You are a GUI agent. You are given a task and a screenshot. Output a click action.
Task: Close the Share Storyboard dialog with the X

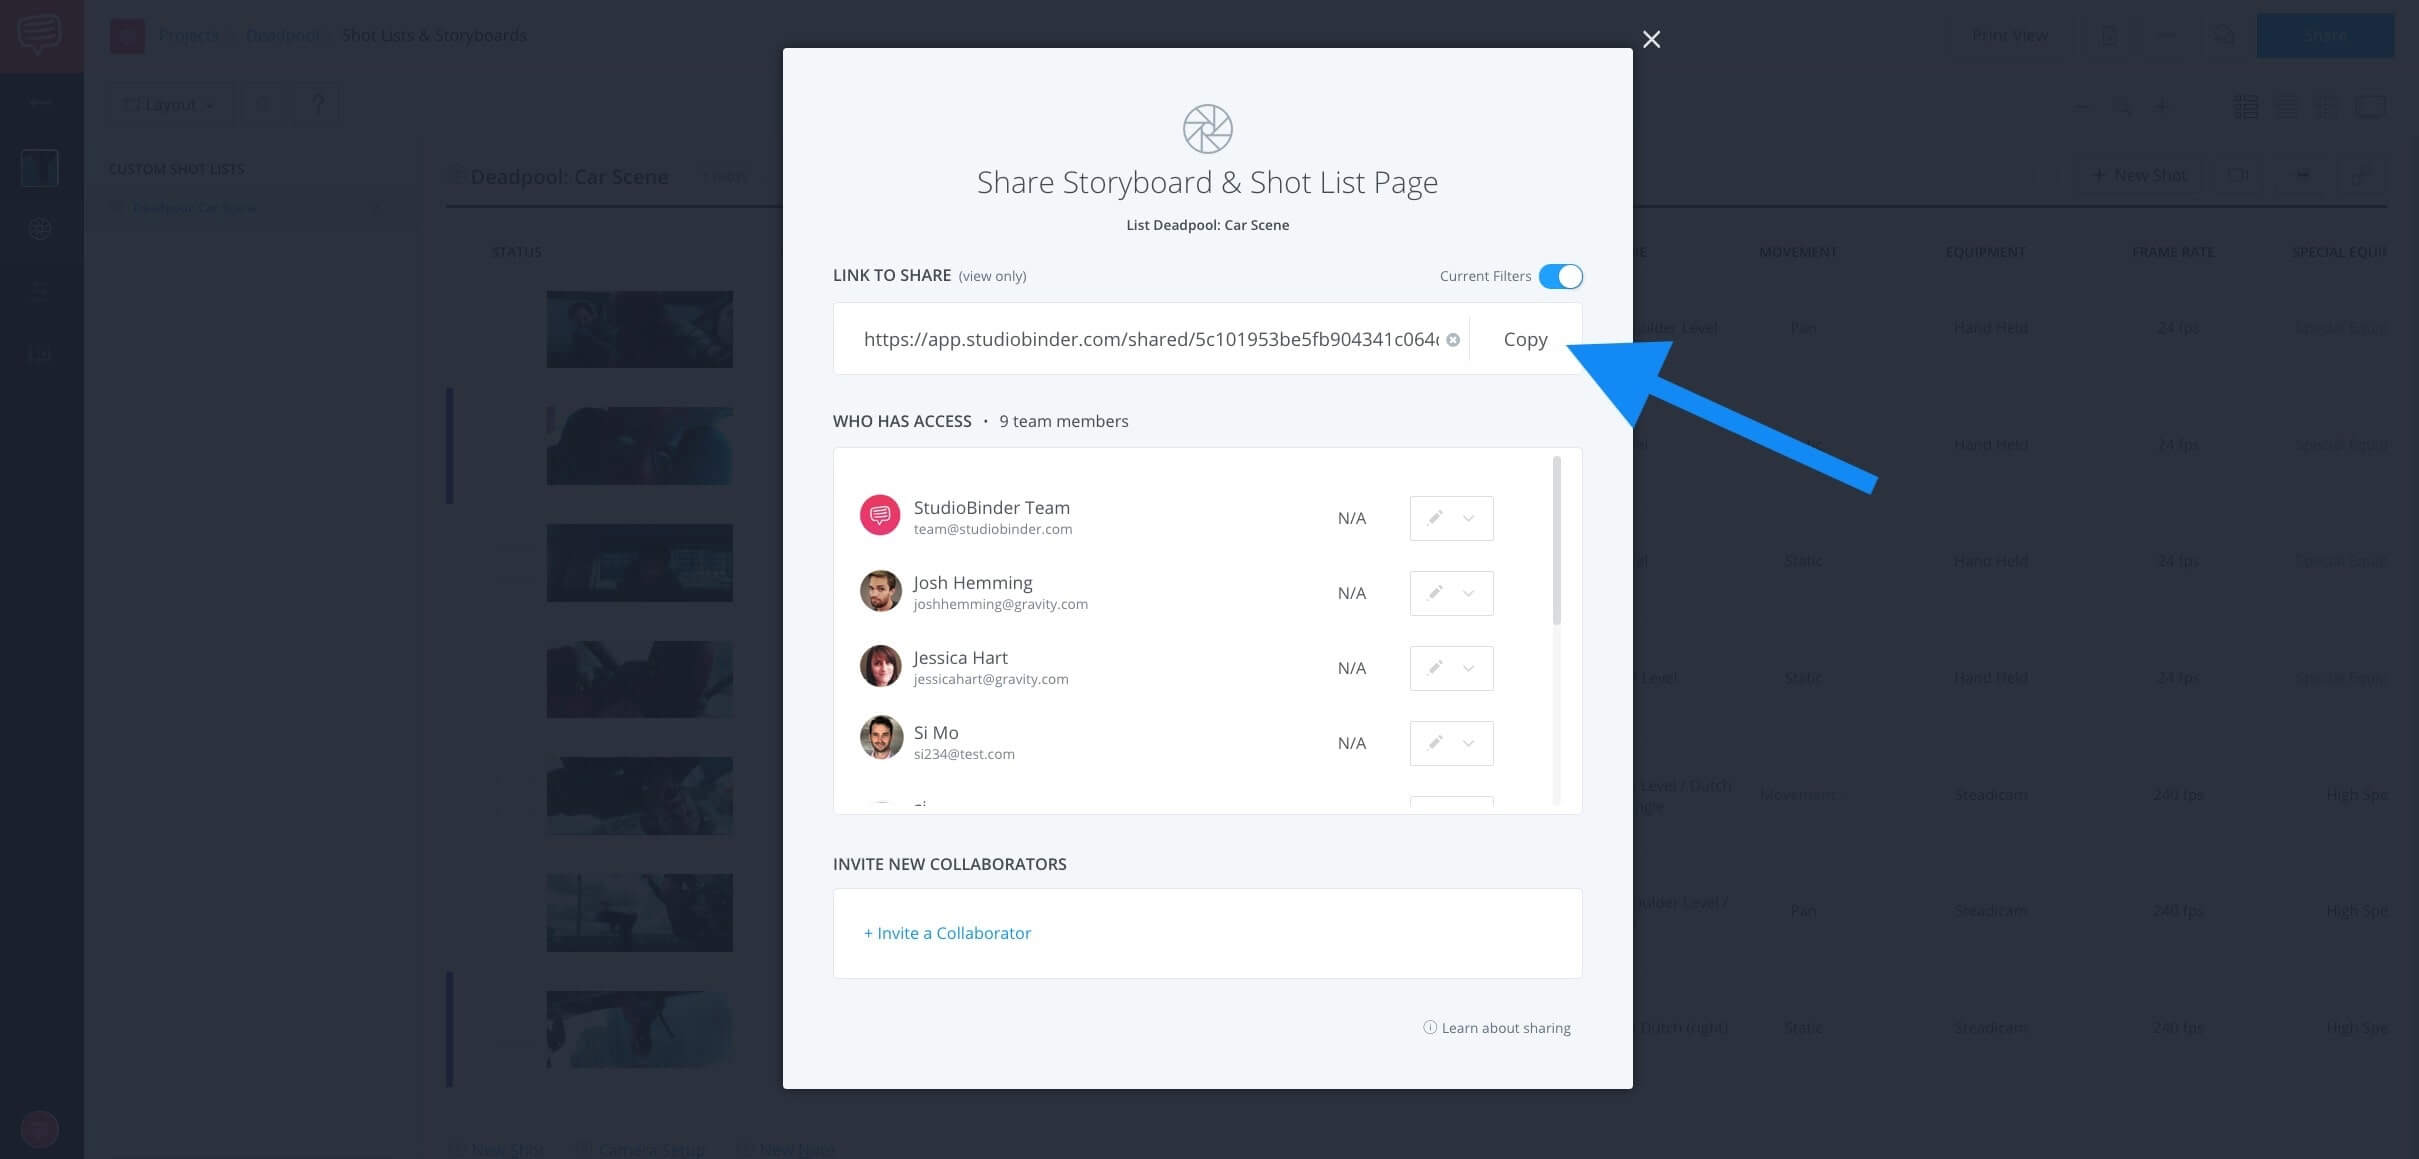[1651, 39]
